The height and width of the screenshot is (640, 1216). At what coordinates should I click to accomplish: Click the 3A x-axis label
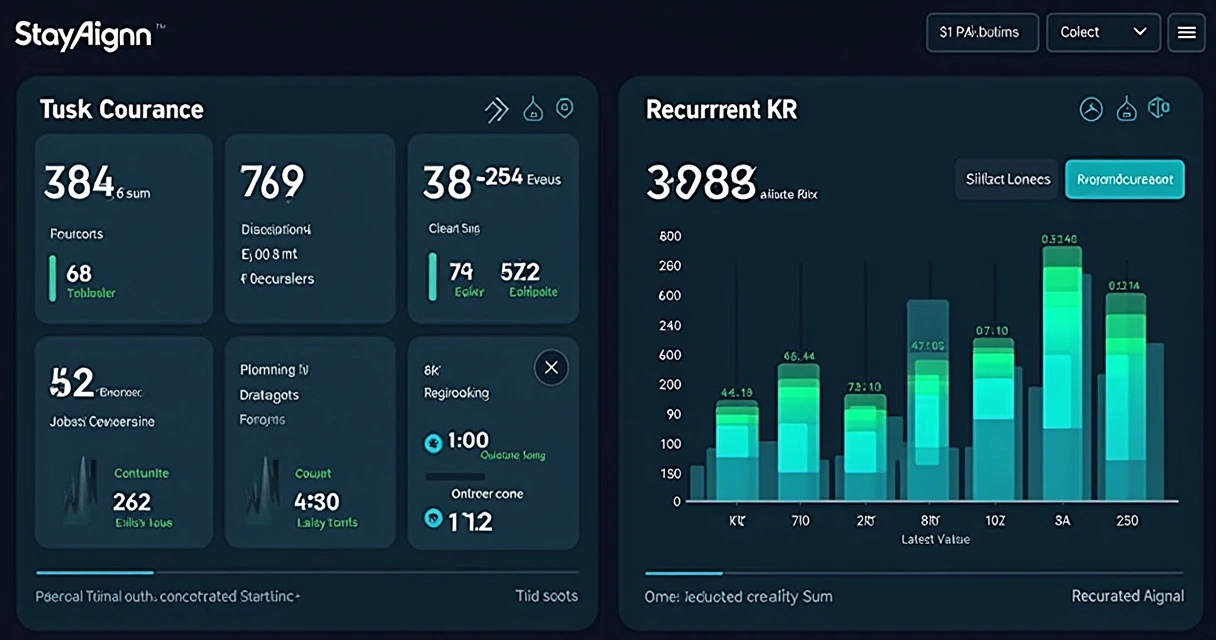coord(1063,521)
